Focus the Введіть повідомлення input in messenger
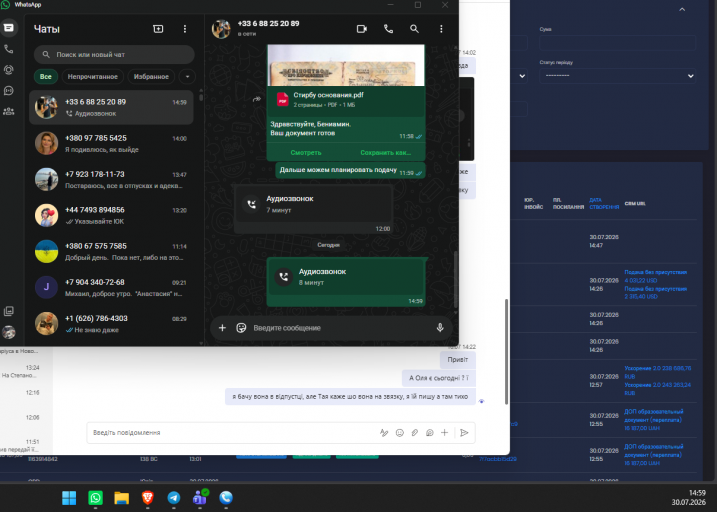This screenshot has width=717, height=512. (x=231, y=432)
